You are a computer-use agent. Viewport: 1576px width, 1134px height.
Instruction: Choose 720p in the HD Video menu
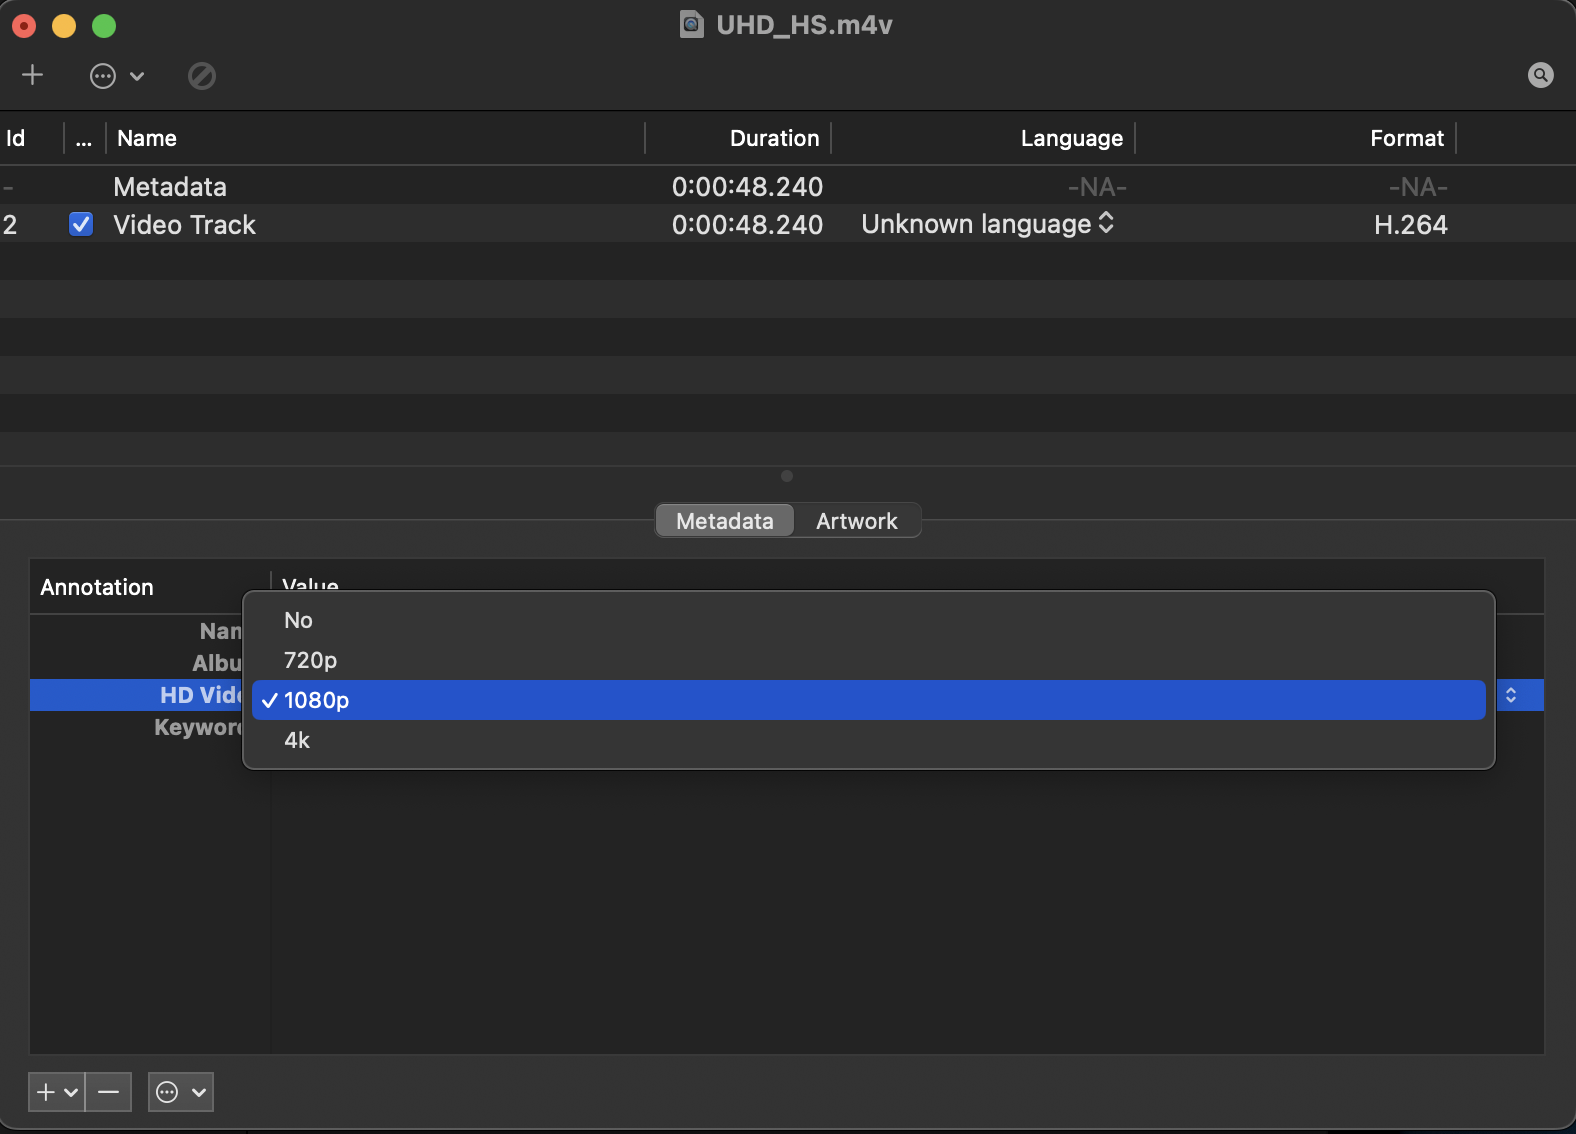pyautogui.click(x=869, y=660)
